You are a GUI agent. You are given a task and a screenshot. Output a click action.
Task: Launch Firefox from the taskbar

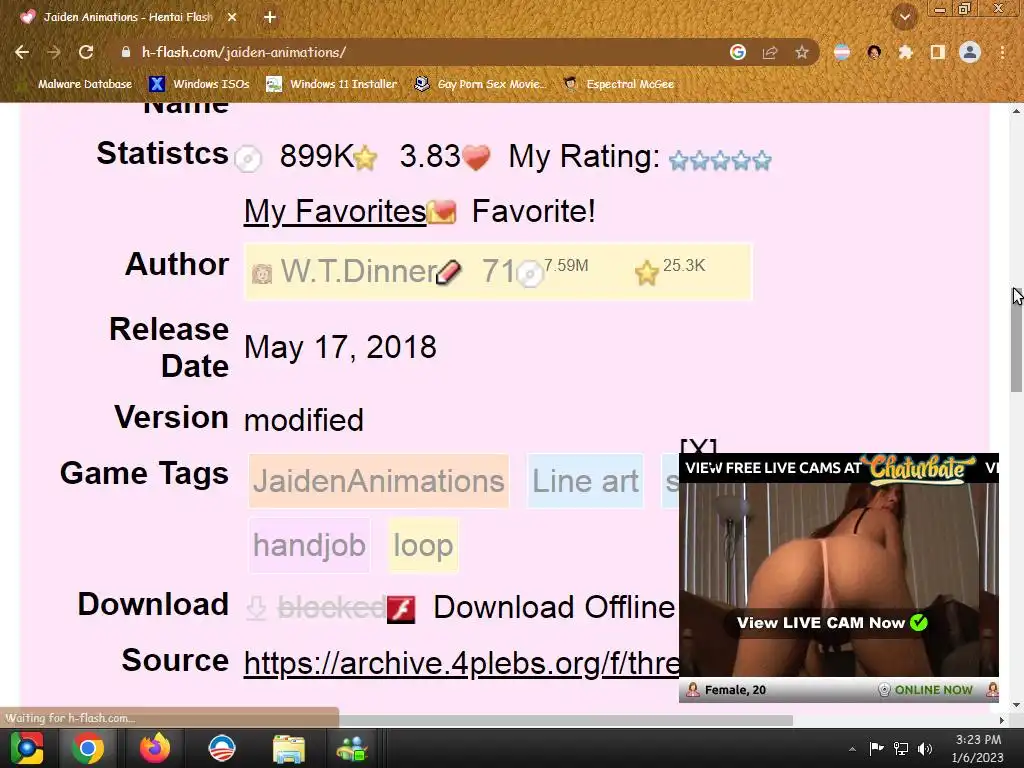(x=155, y=748)
